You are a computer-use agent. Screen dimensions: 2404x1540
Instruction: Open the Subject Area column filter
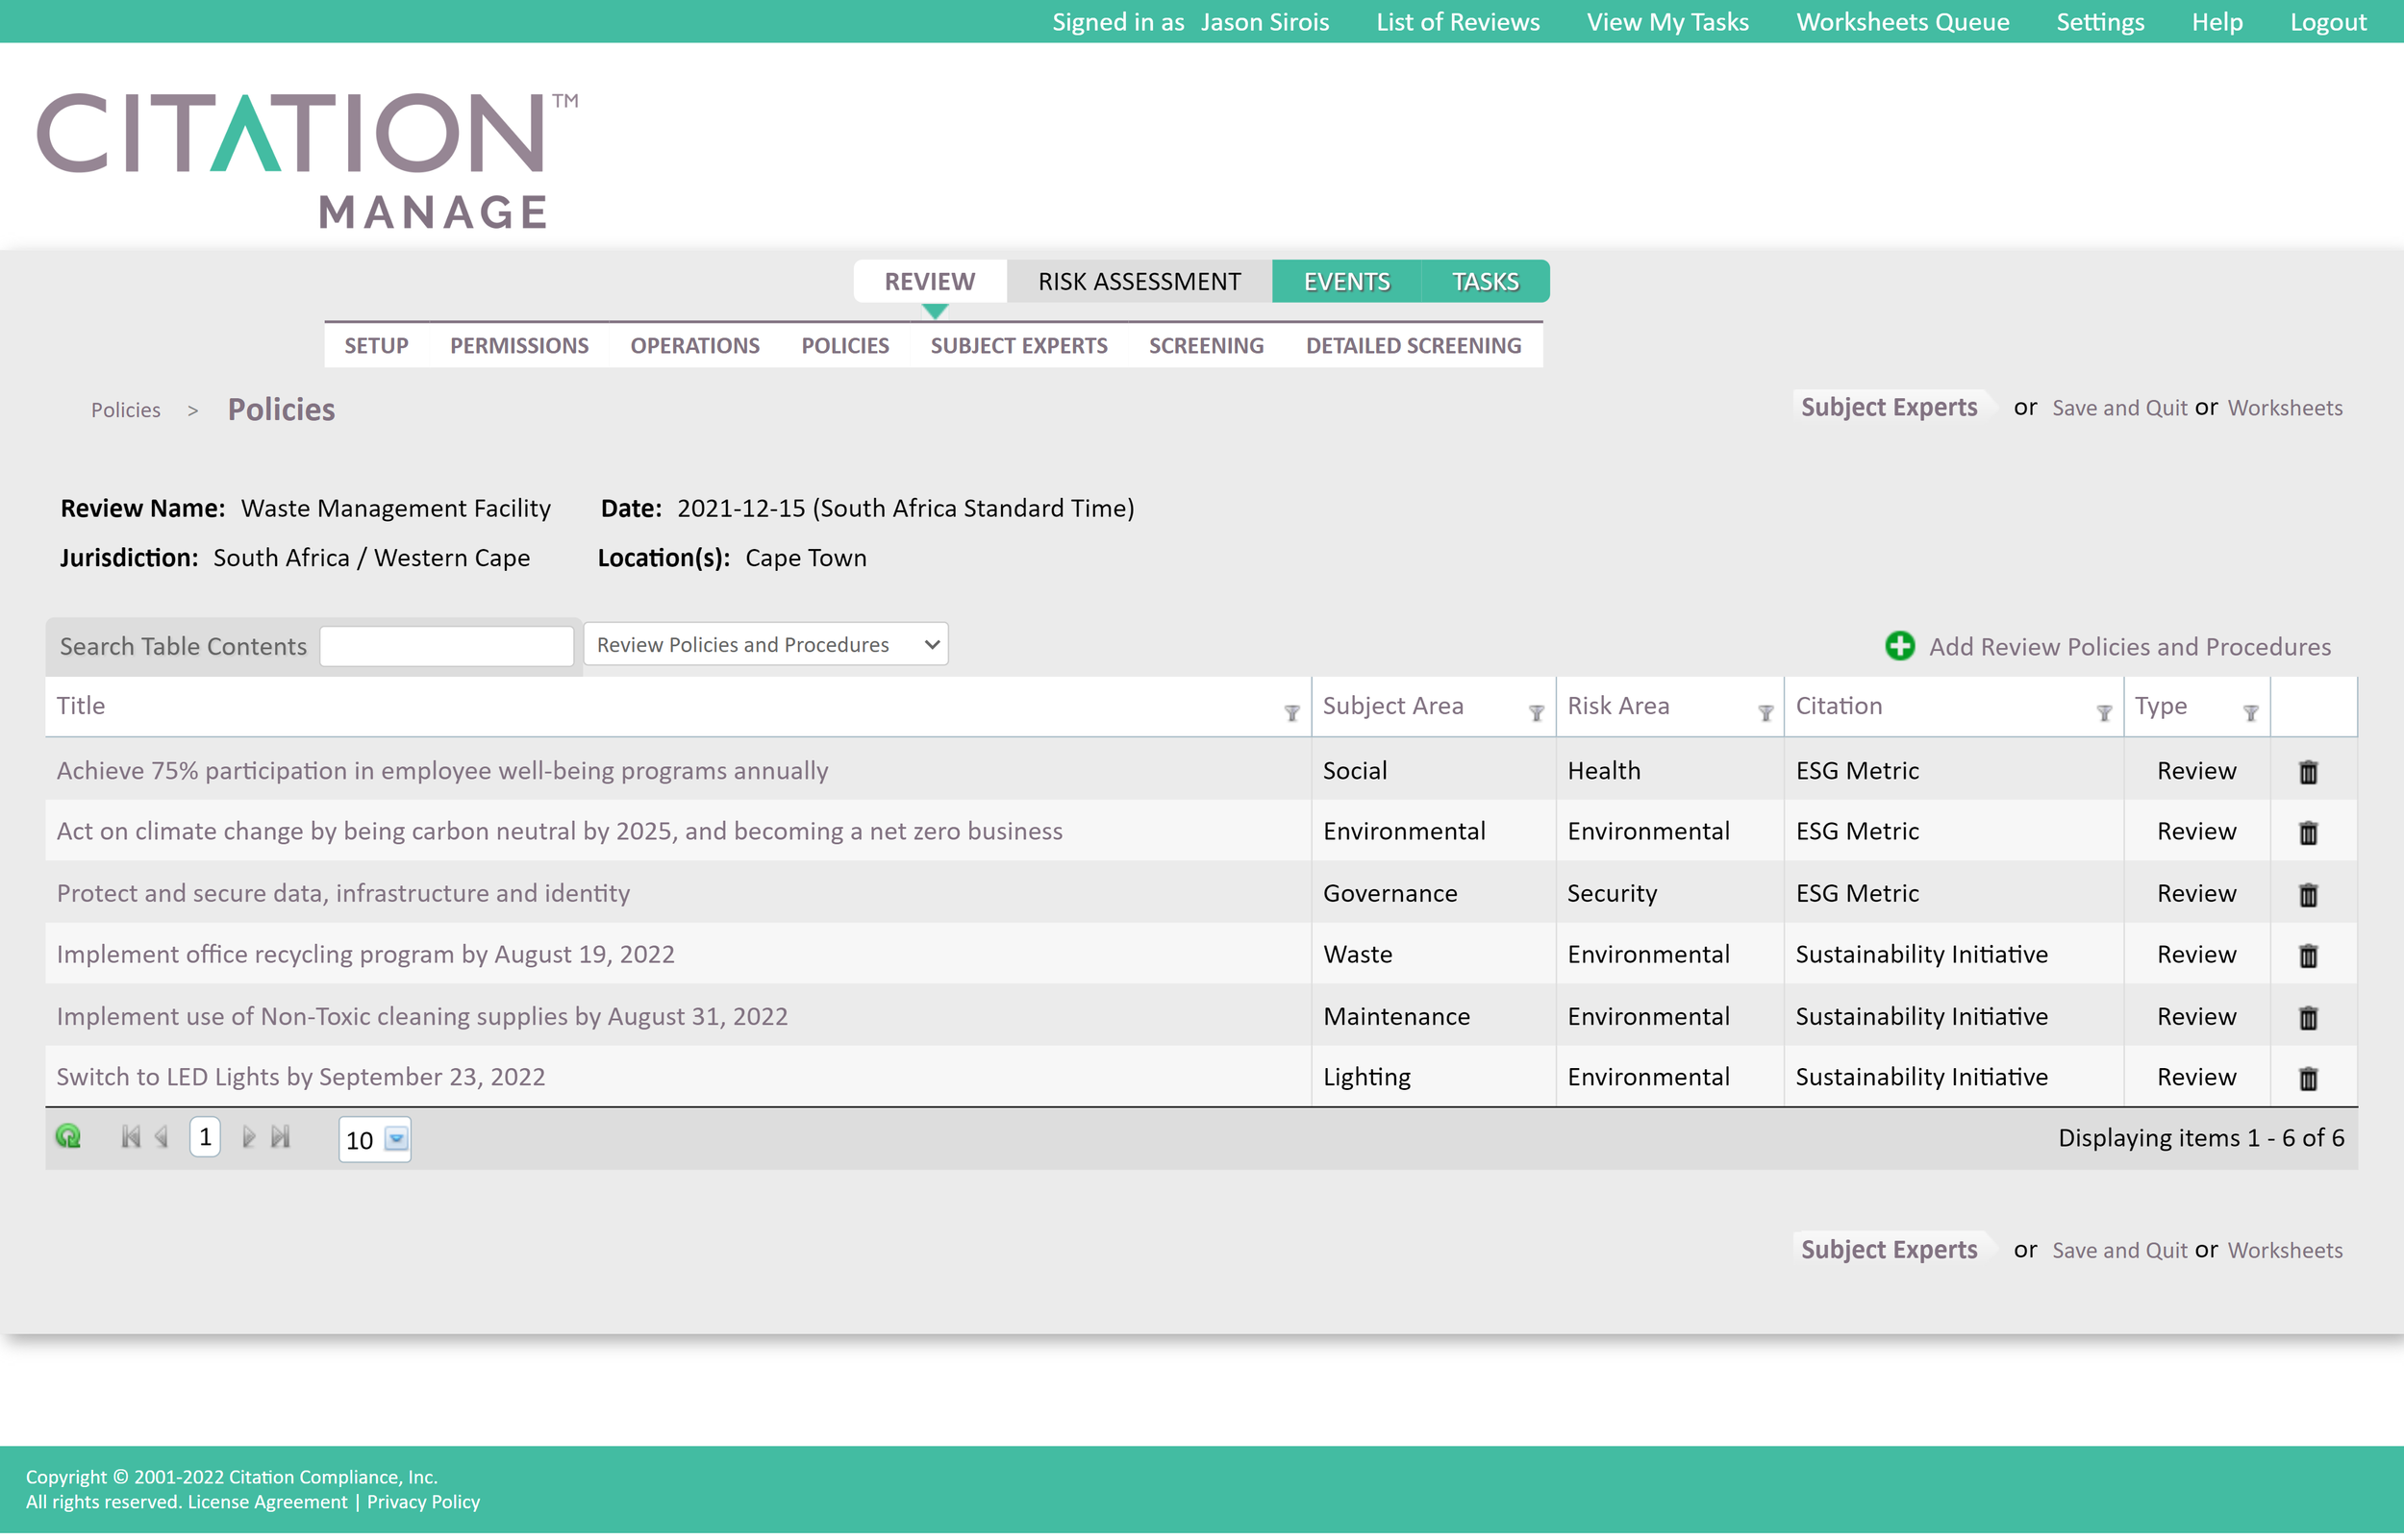pos(1536,713)
